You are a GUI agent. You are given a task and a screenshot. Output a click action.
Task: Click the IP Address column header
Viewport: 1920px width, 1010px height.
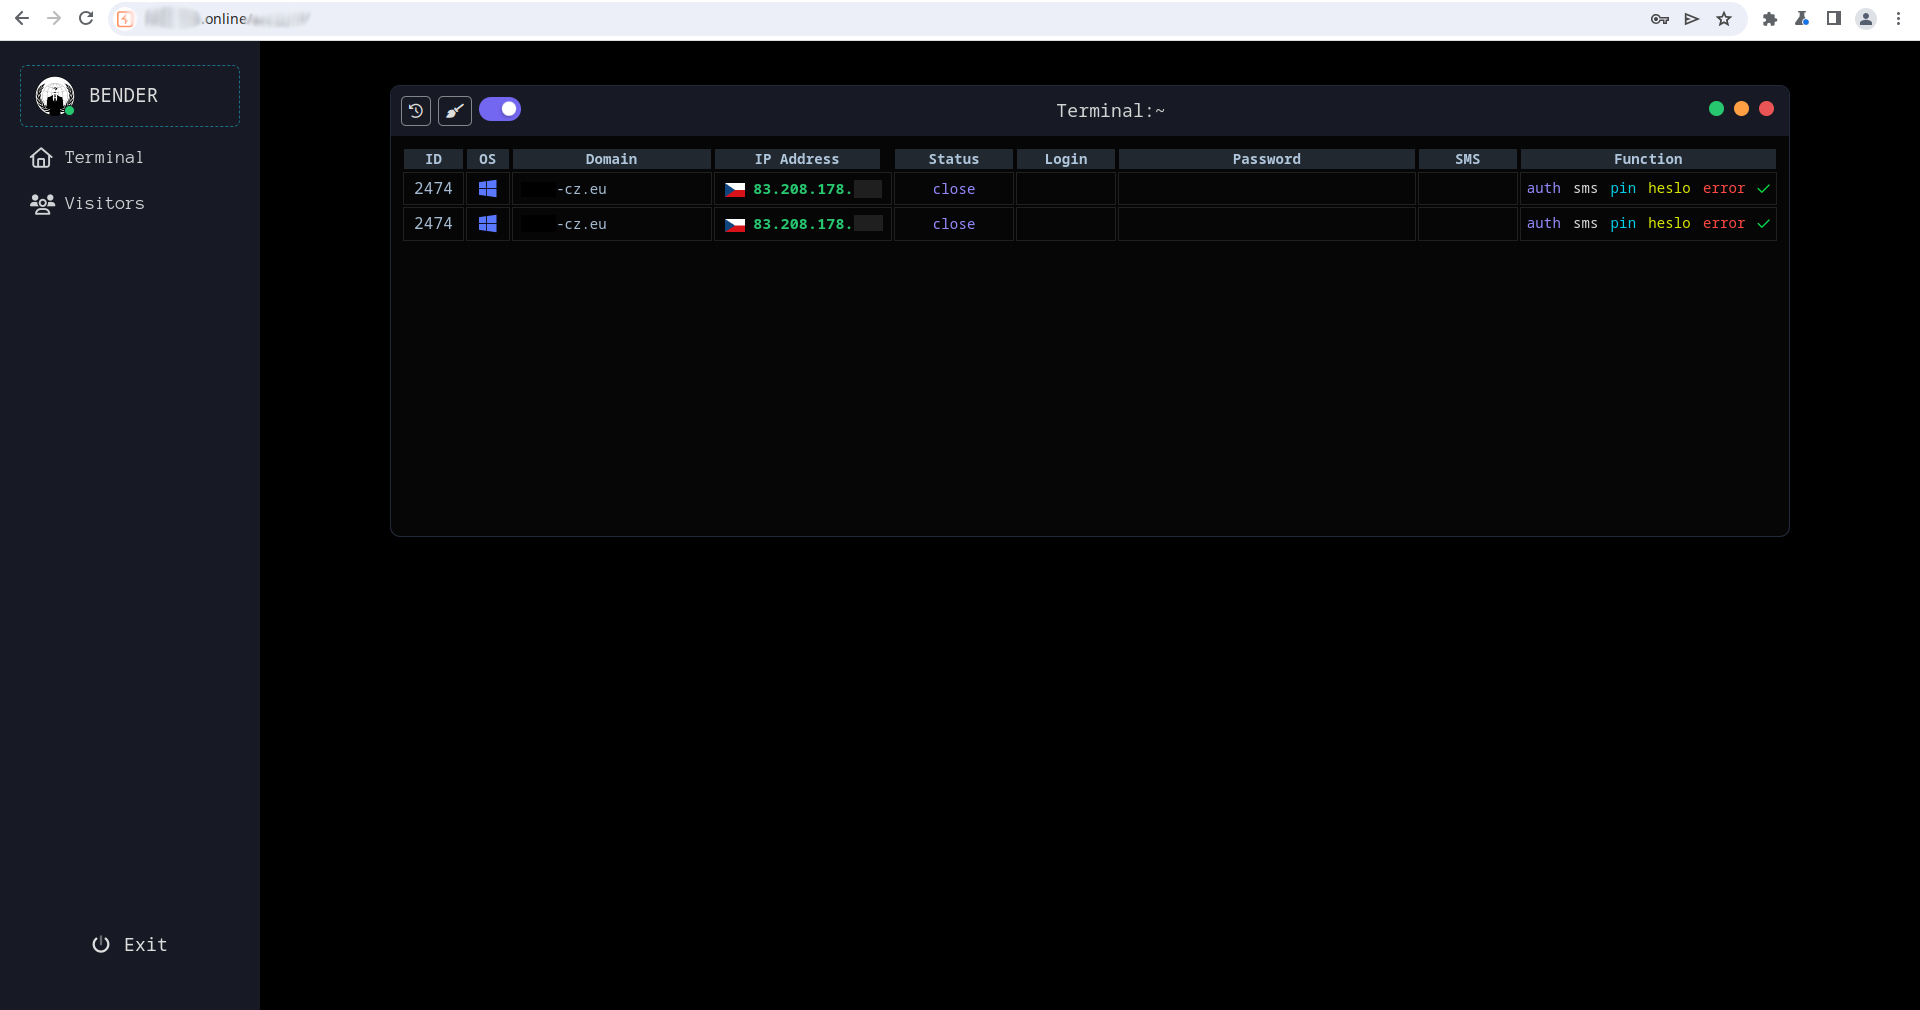tap(797, 159)
